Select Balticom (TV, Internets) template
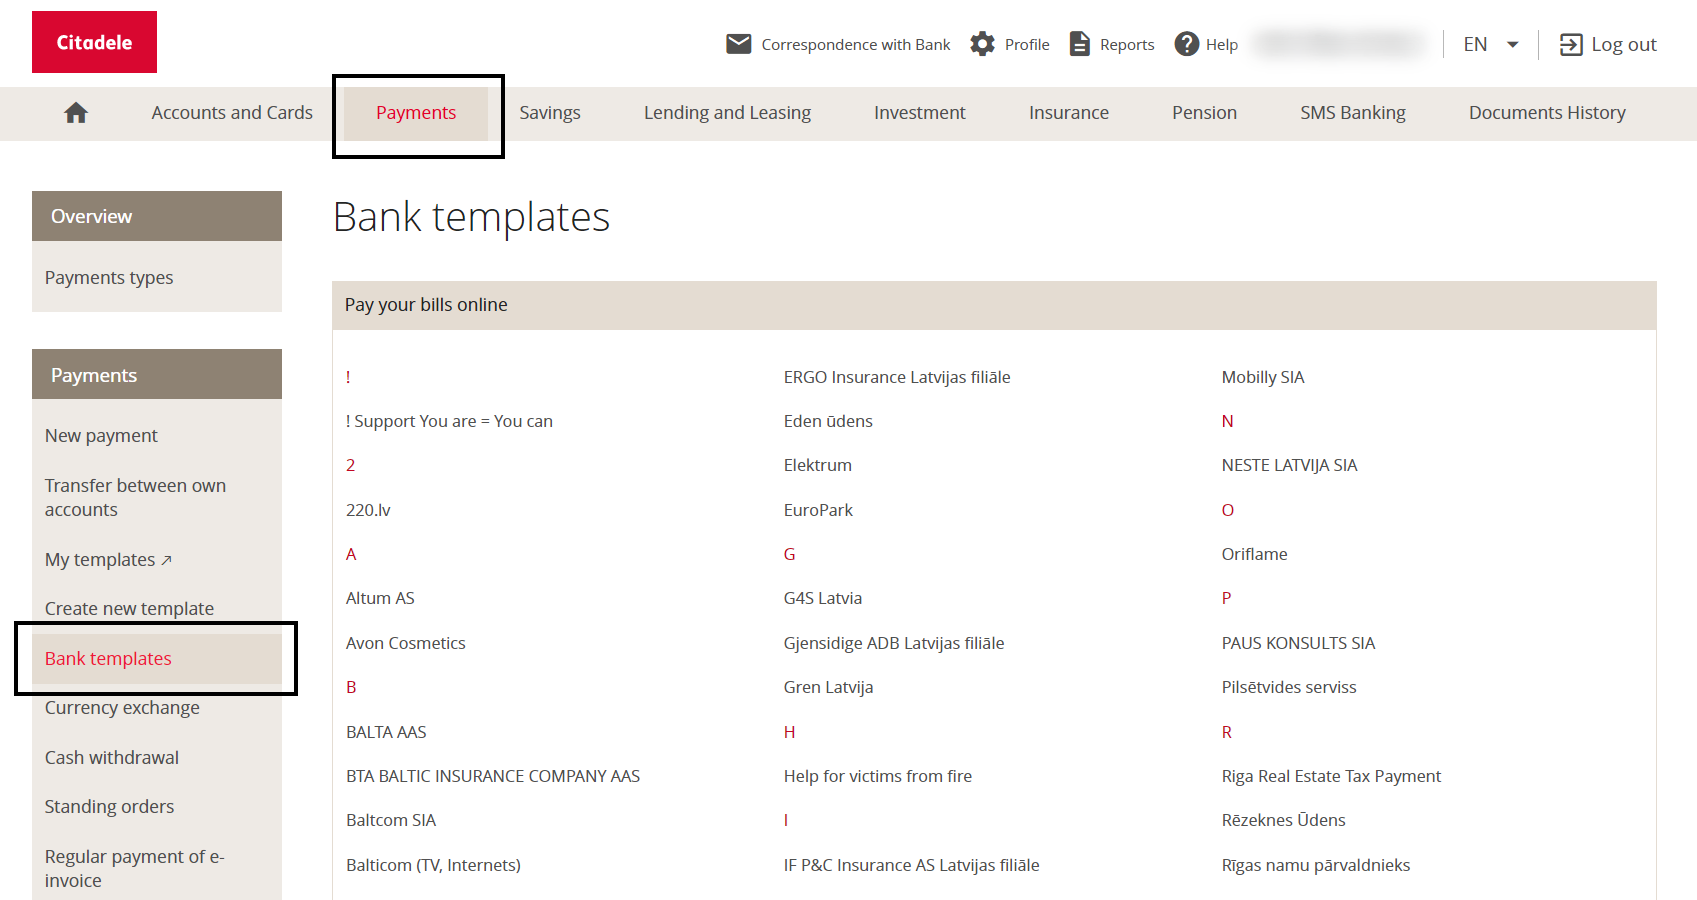This screenshot has width=1697, height=900. [433, 865]
